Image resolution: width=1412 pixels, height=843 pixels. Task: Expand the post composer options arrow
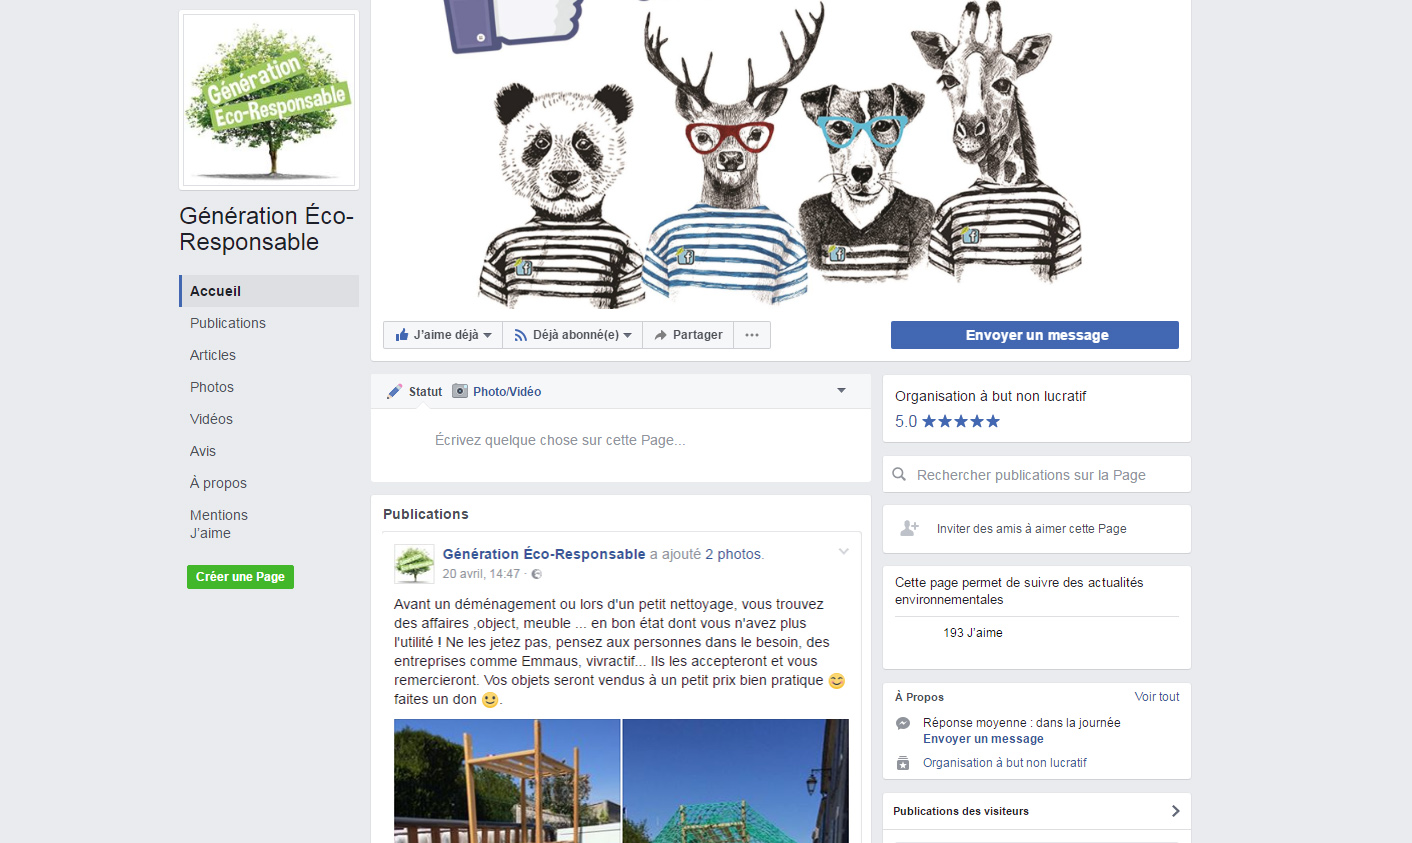tap(841, 391)
